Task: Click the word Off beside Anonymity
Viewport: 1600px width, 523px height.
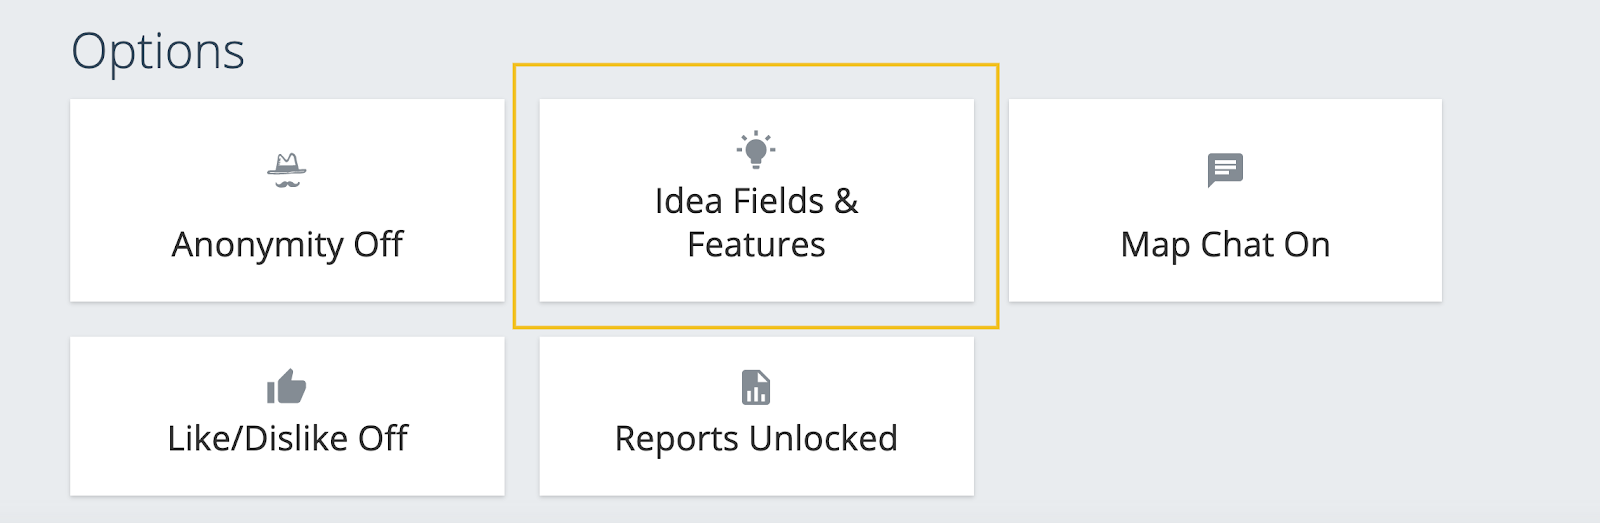Action: tap(378, 244)
